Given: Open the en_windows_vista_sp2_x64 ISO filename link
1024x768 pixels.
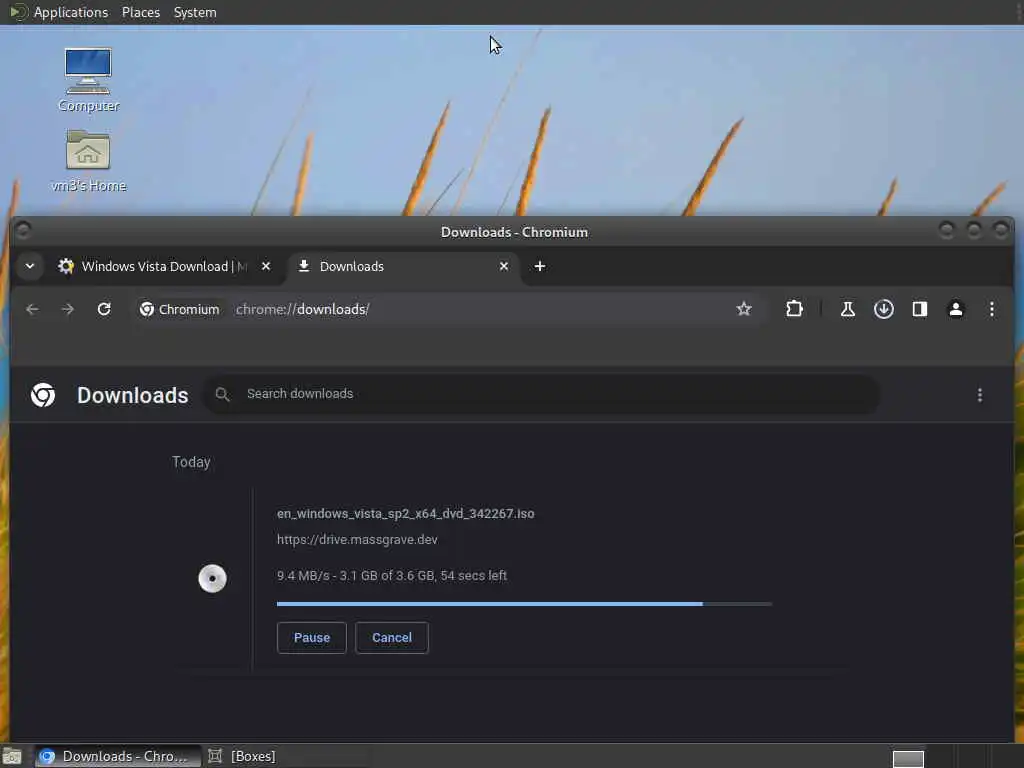Looking at the screenshot, I should click(406, 513).
